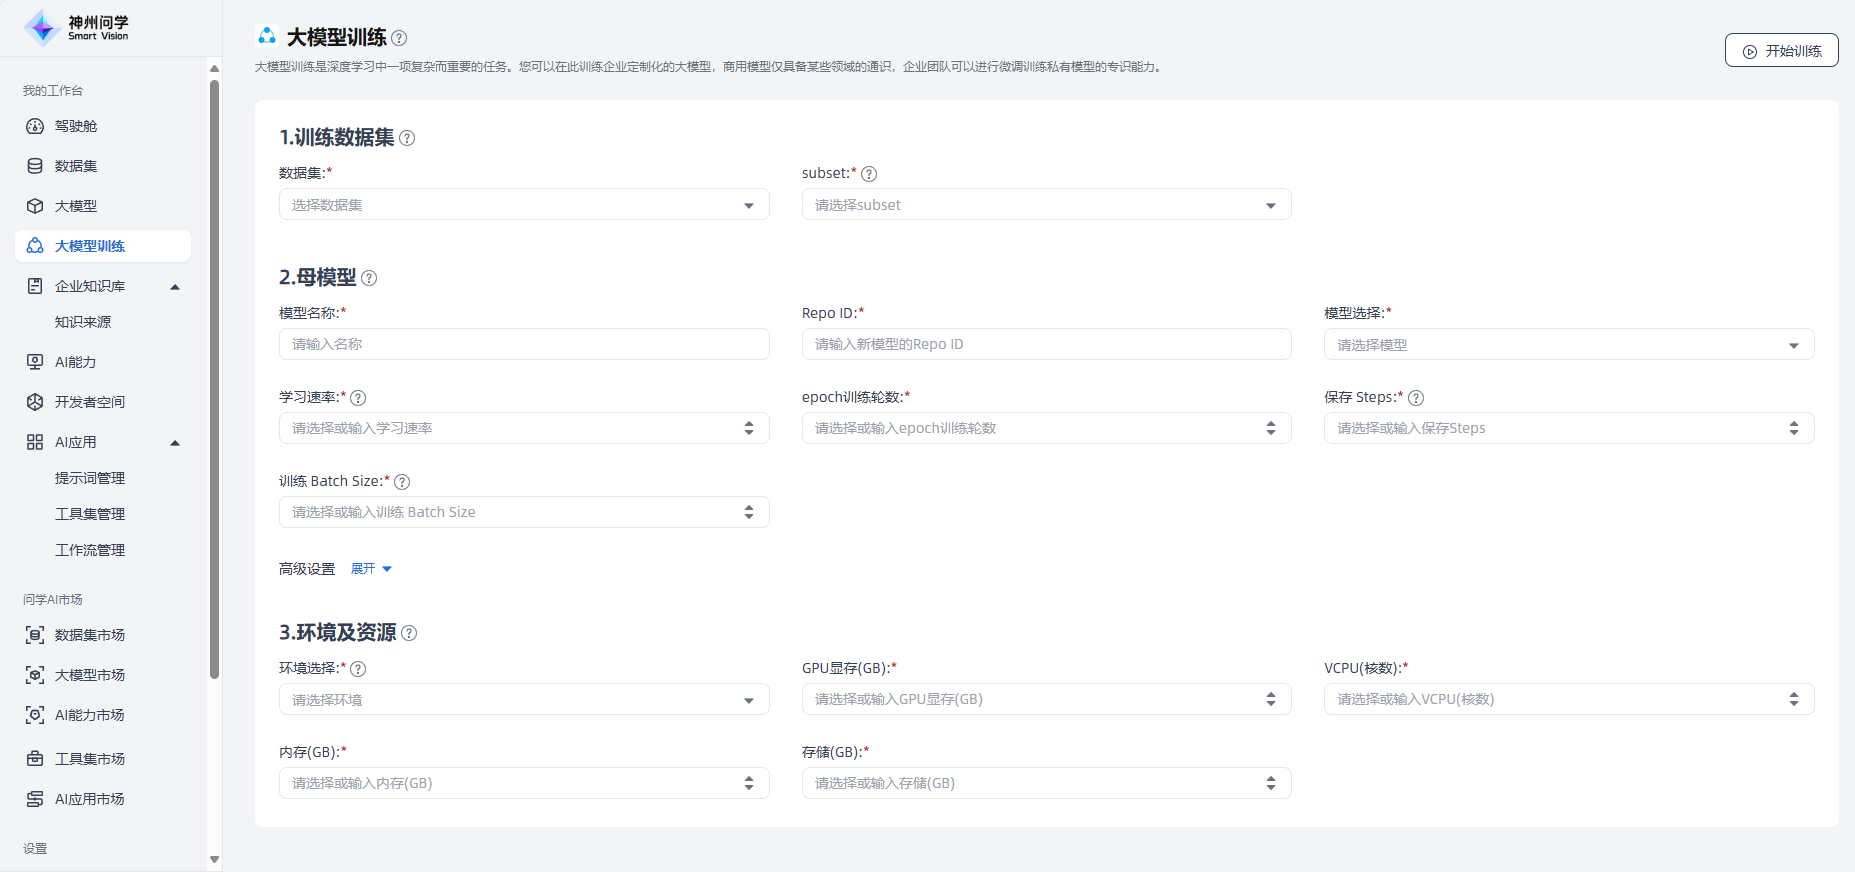Click the sidebar vertical scrollbar
The height and width of the screenshot is (872, 1855).
(x=214, y=380)
